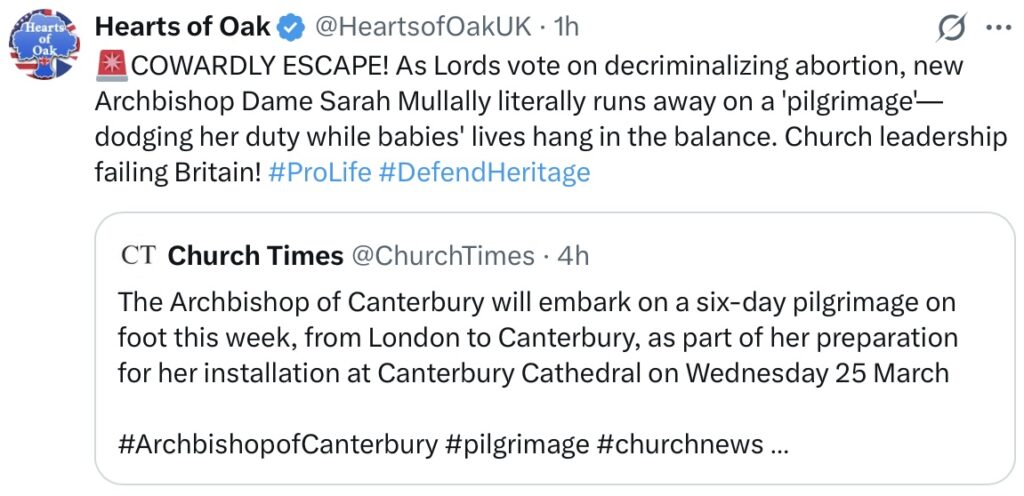Image resolution: width=1024 pixels, height=496 pixels.
Task: Click the 4h quoted post timestamp
Action: pos(573,256)
